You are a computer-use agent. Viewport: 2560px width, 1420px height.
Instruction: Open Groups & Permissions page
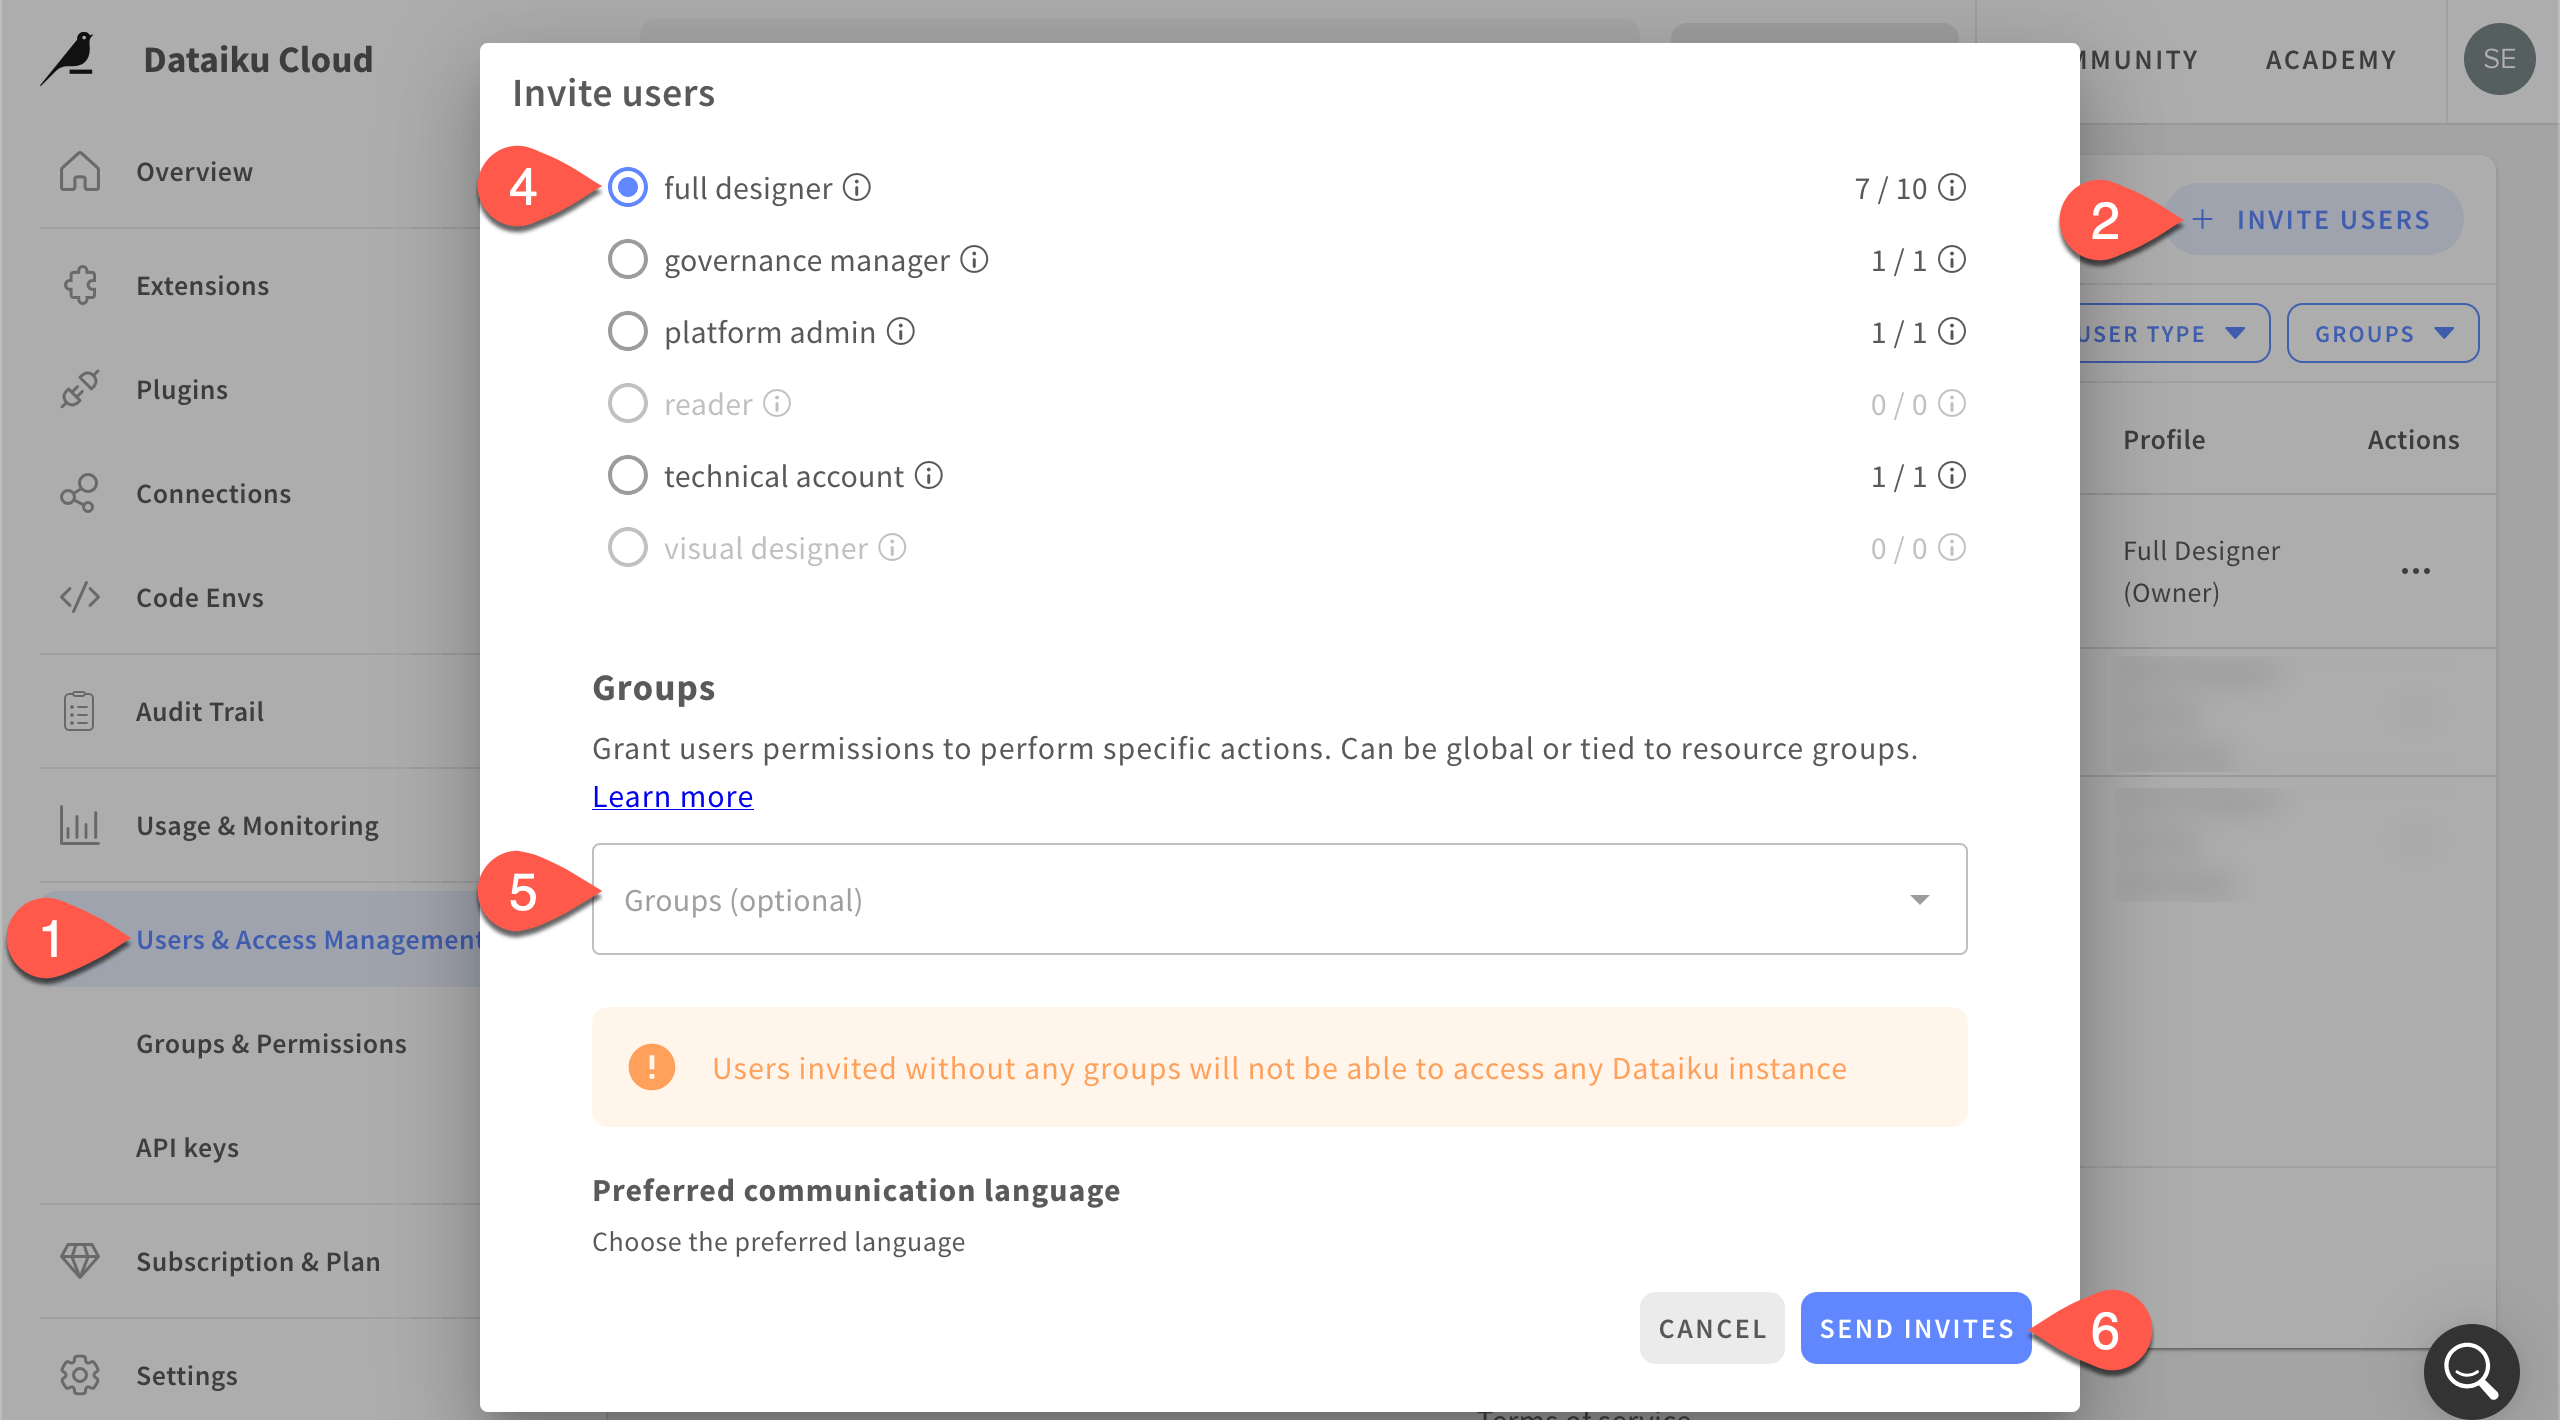271,1043
